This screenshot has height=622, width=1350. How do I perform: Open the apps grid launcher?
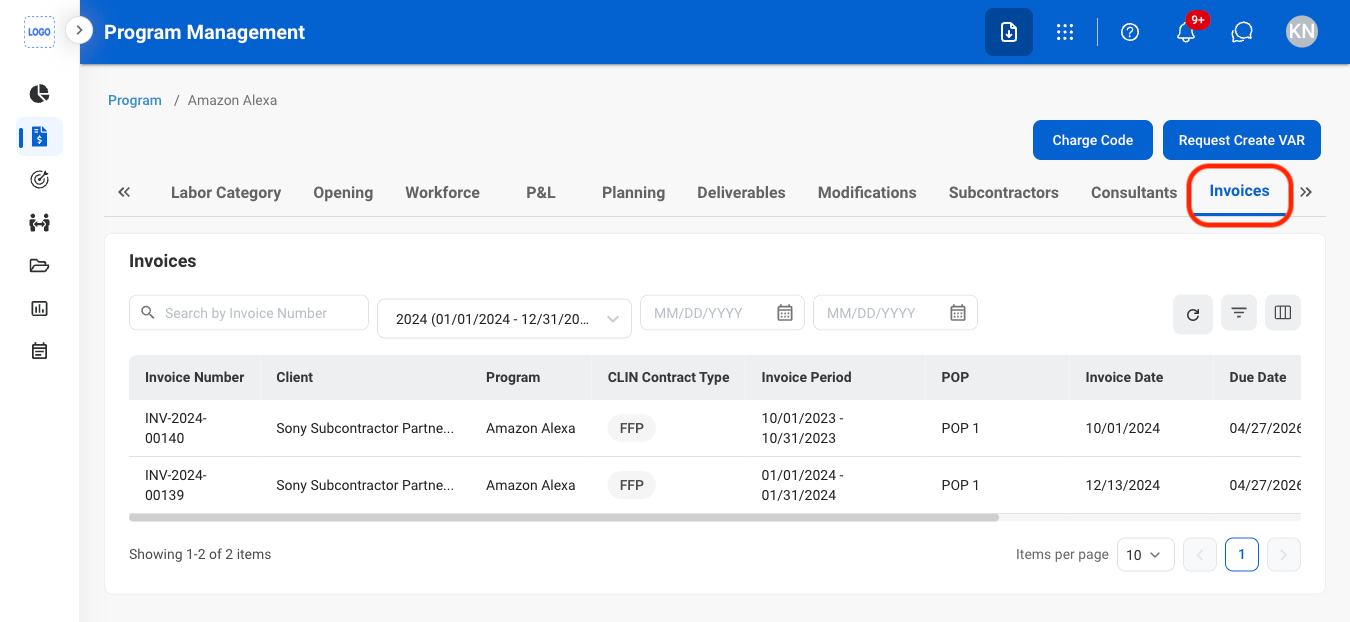point(1065,32)
